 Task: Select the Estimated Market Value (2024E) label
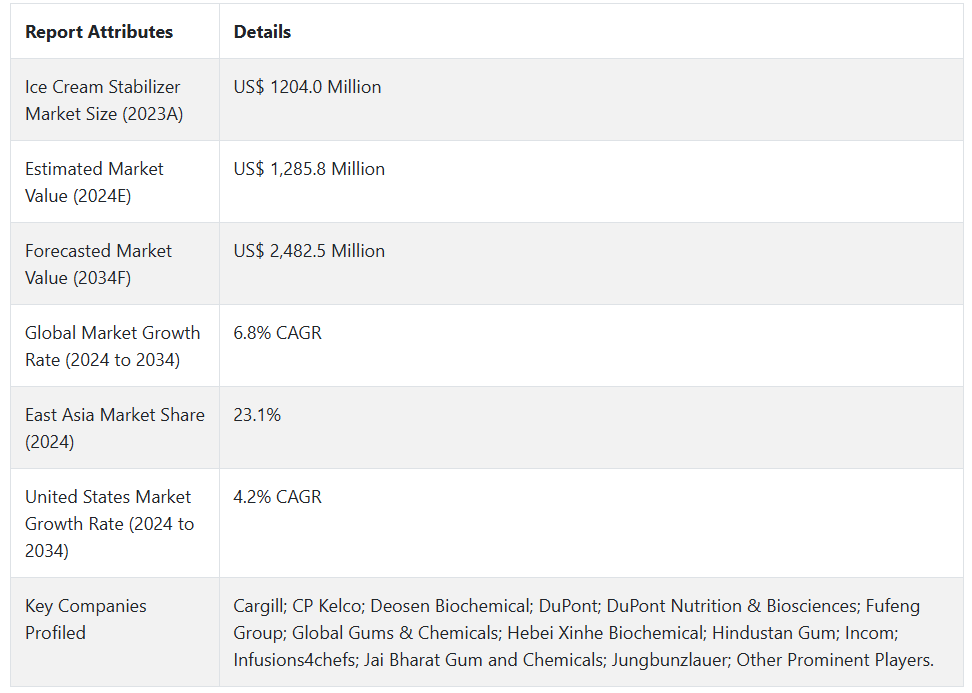click(x=94, y=182)
